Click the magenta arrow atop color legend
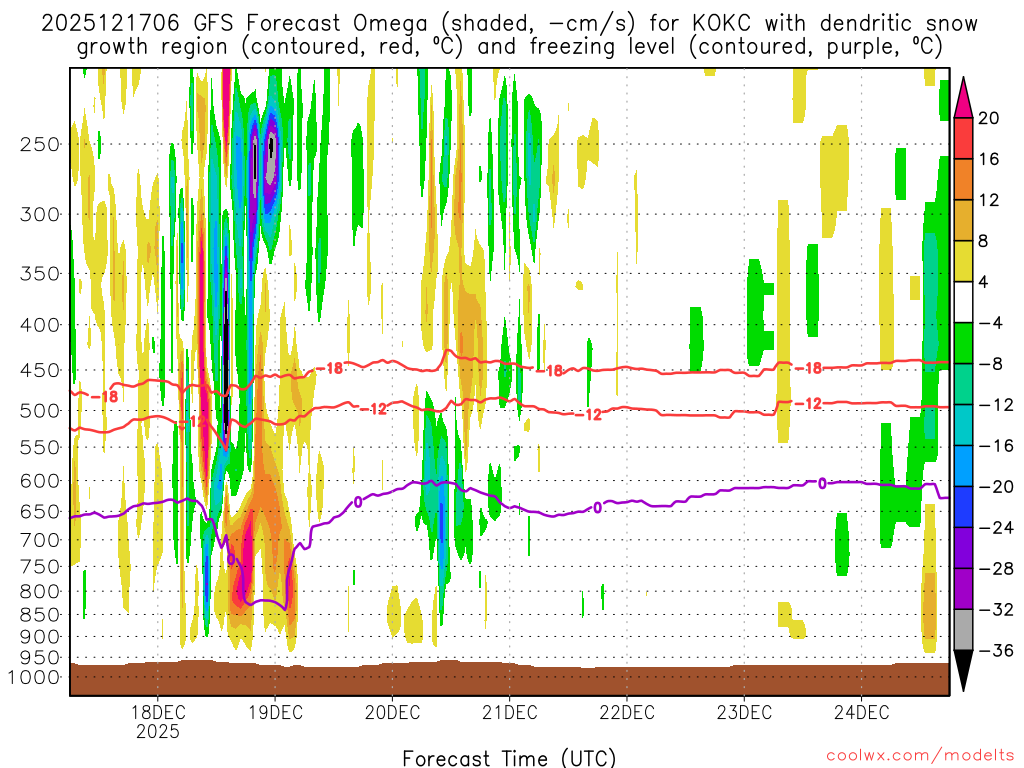This screenshot has width=1024, height=768. (x=963, y=98)
